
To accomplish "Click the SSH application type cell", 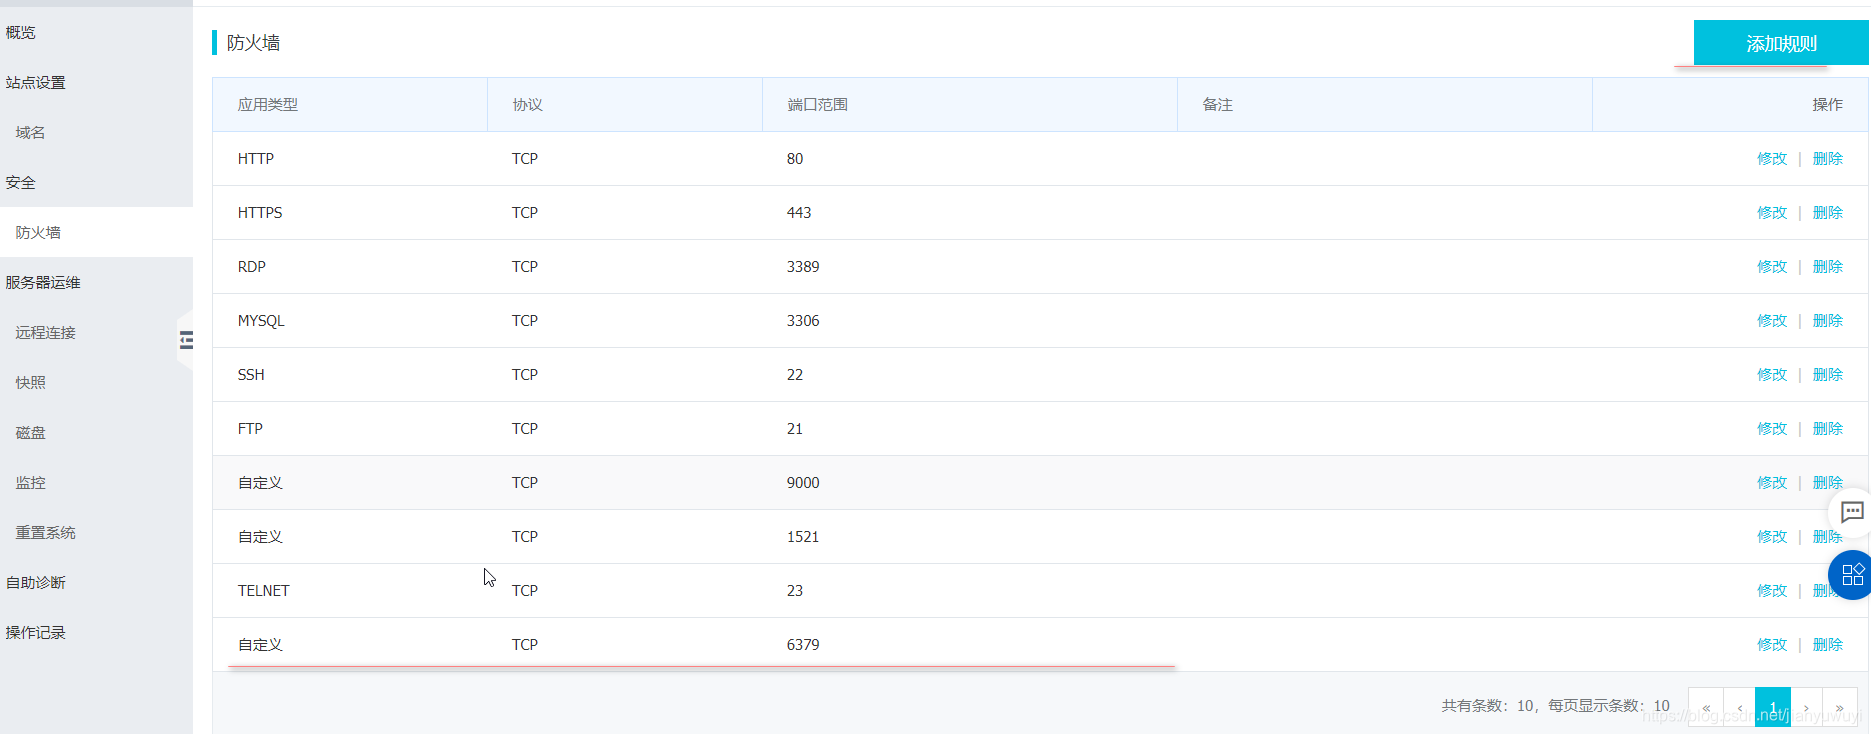I will (x=251, y=374).
